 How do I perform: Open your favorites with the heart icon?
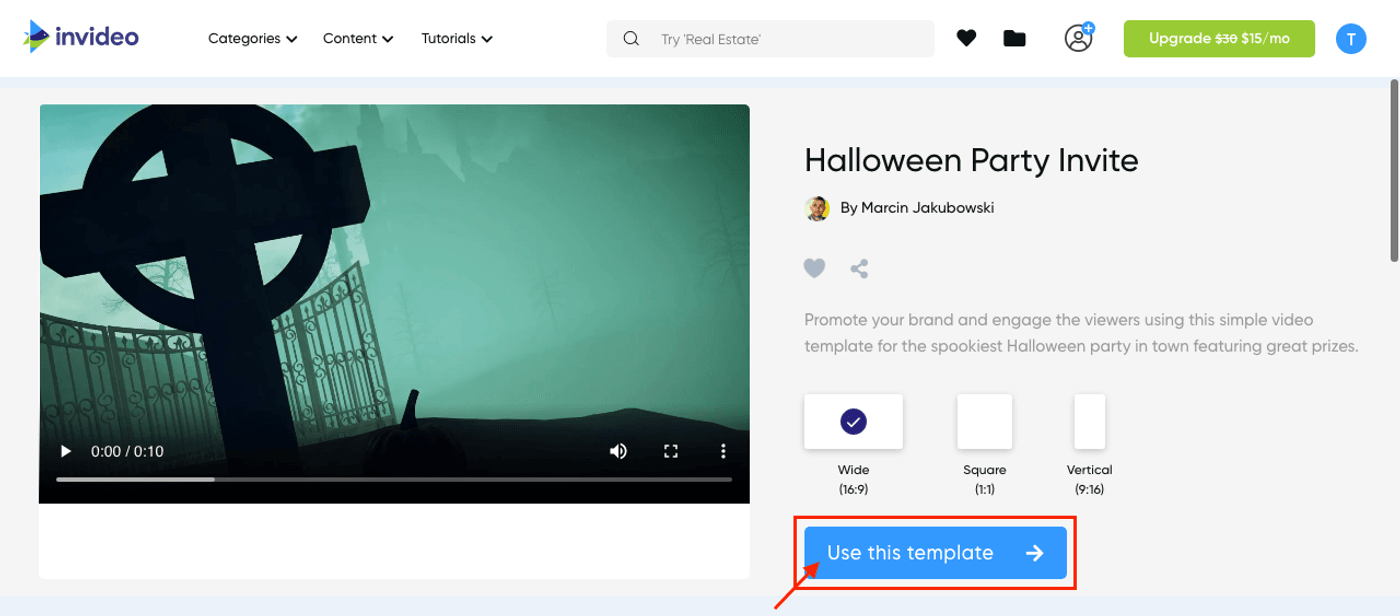(x=966, y=37)
